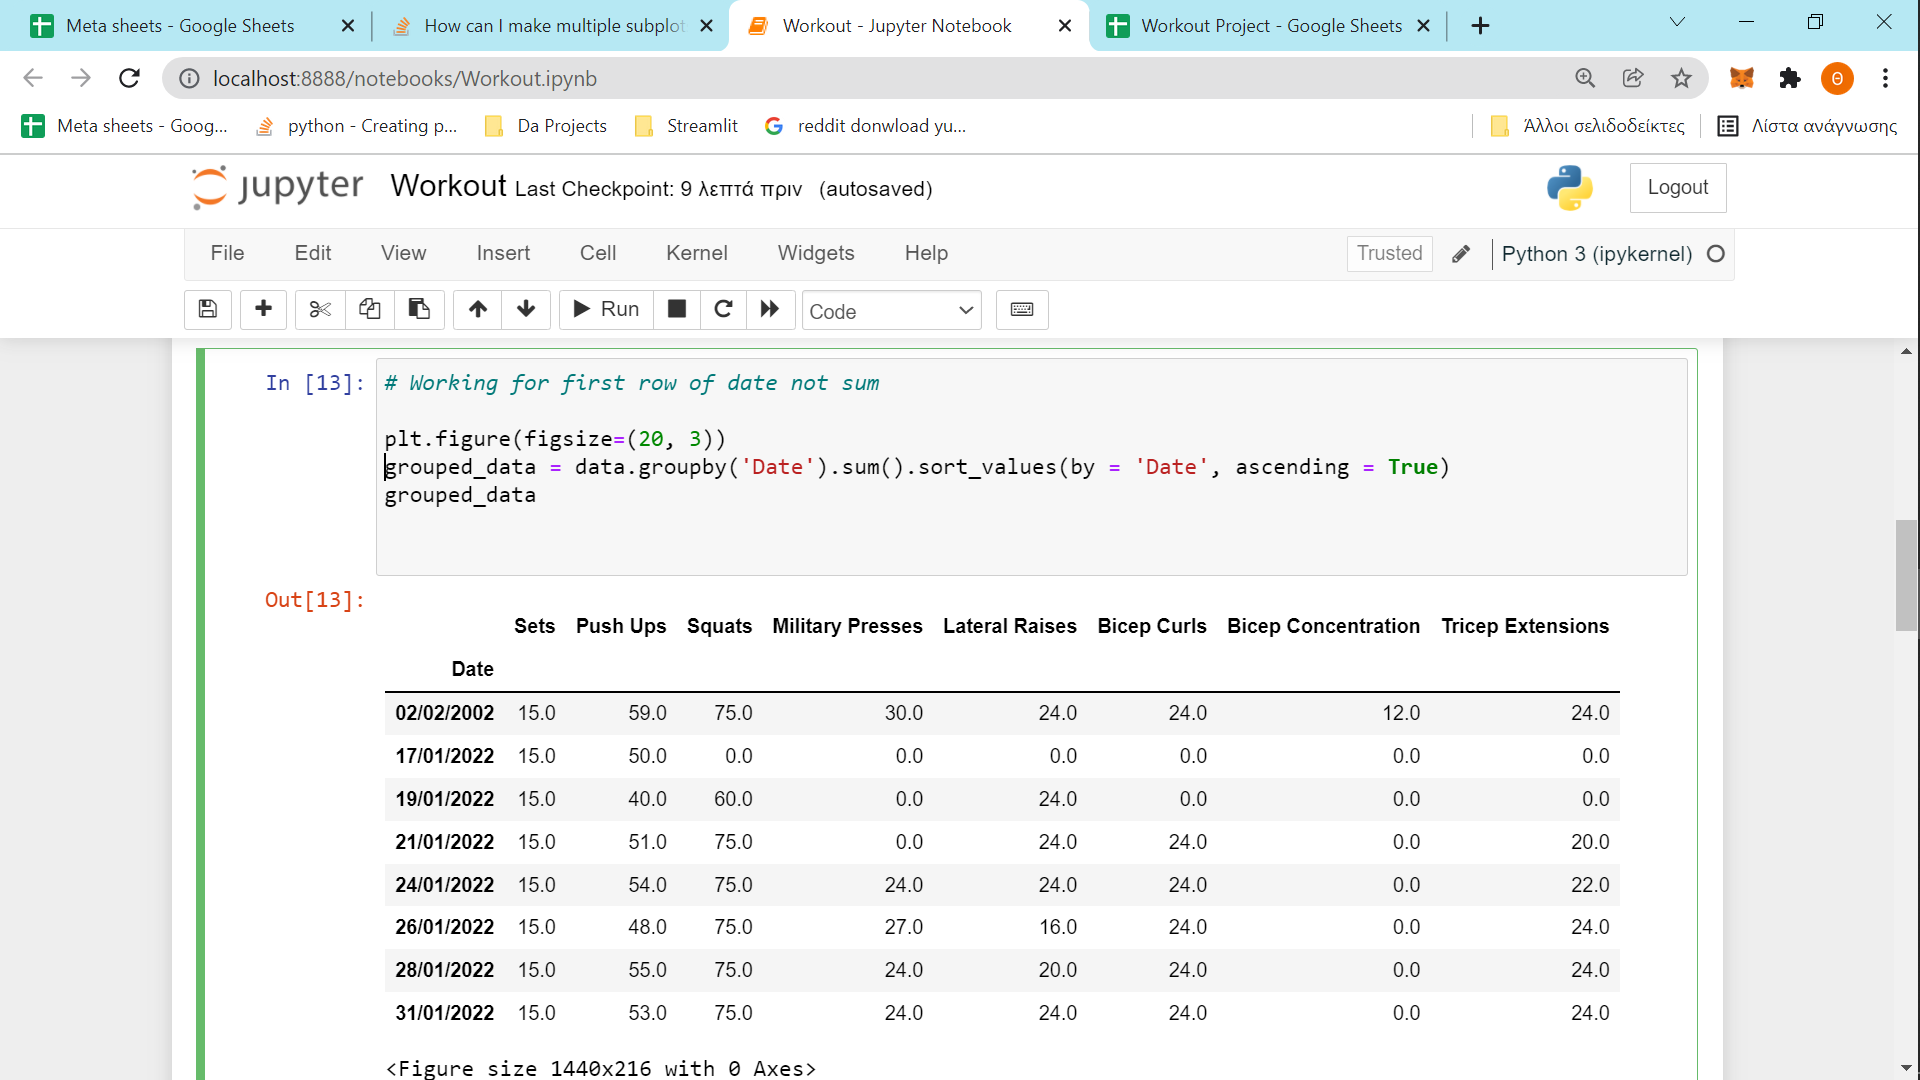Open the Kernel menu
Image resolution: width=1920 pixels, height=1080 pixels.
(x=697, y=254)
